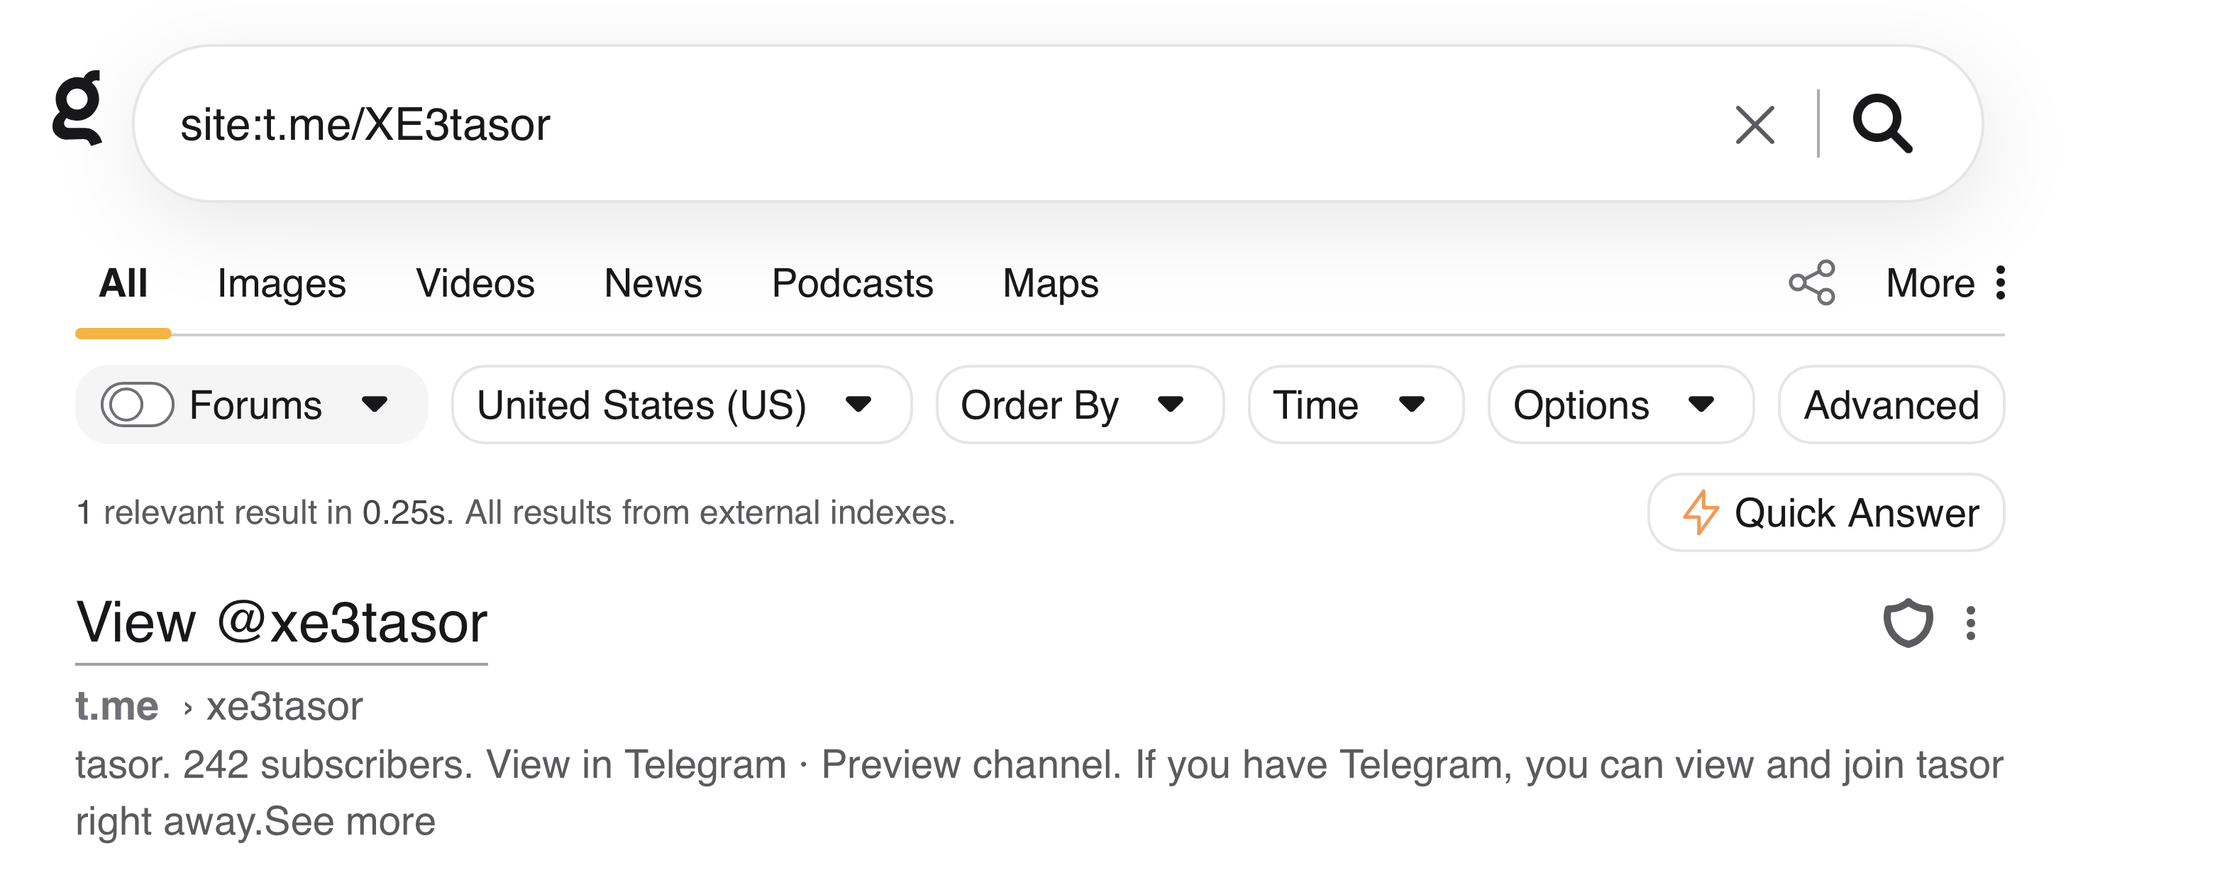Open the View @xe3tasor result link
The image size is (2232, 880).
pos(281,624)
